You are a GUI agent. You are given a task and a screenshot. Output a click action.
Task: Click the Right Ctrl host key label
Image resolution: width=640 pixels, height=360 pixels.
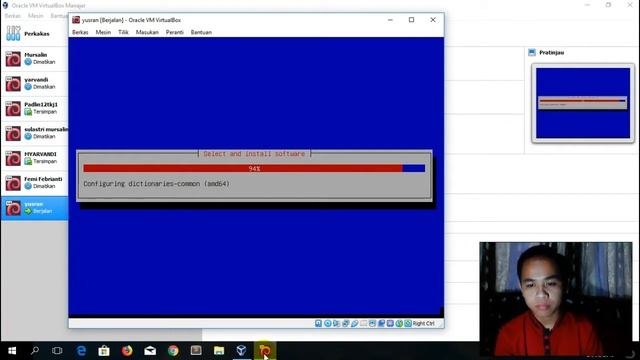tap(423, 323)
